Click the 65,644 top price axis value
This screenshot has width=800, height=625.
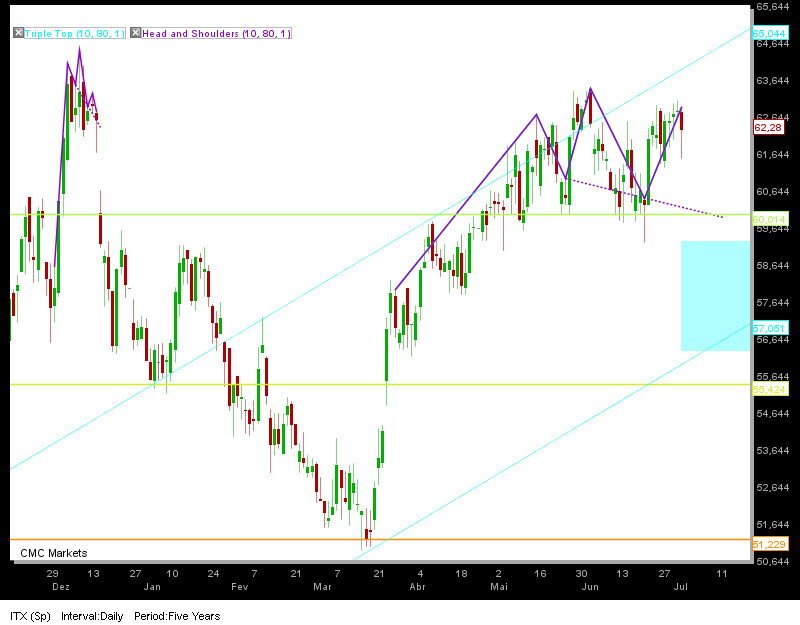772,7
